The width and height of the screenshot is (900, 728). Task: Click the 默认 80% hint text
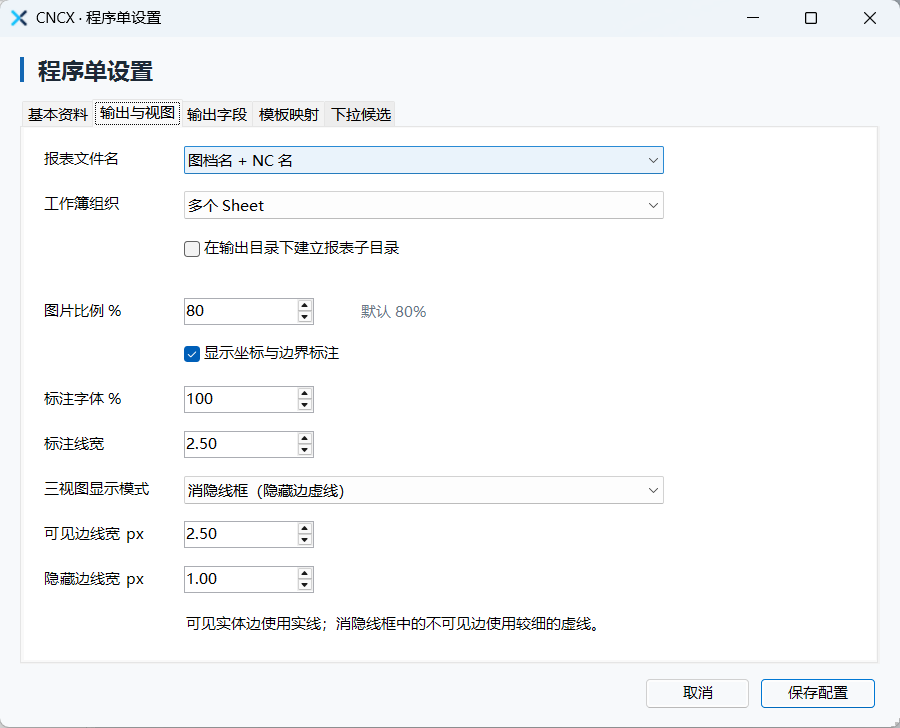coord(394,312)
